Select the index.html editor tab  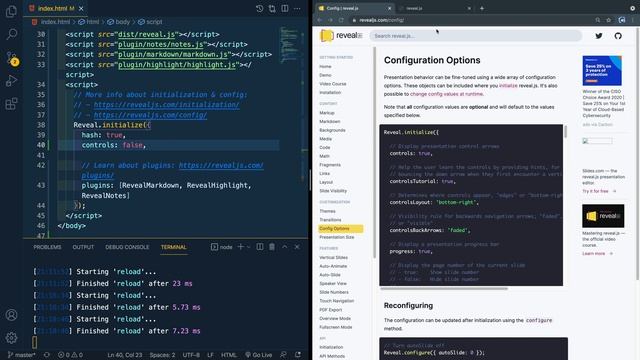[x=56, y=9]
